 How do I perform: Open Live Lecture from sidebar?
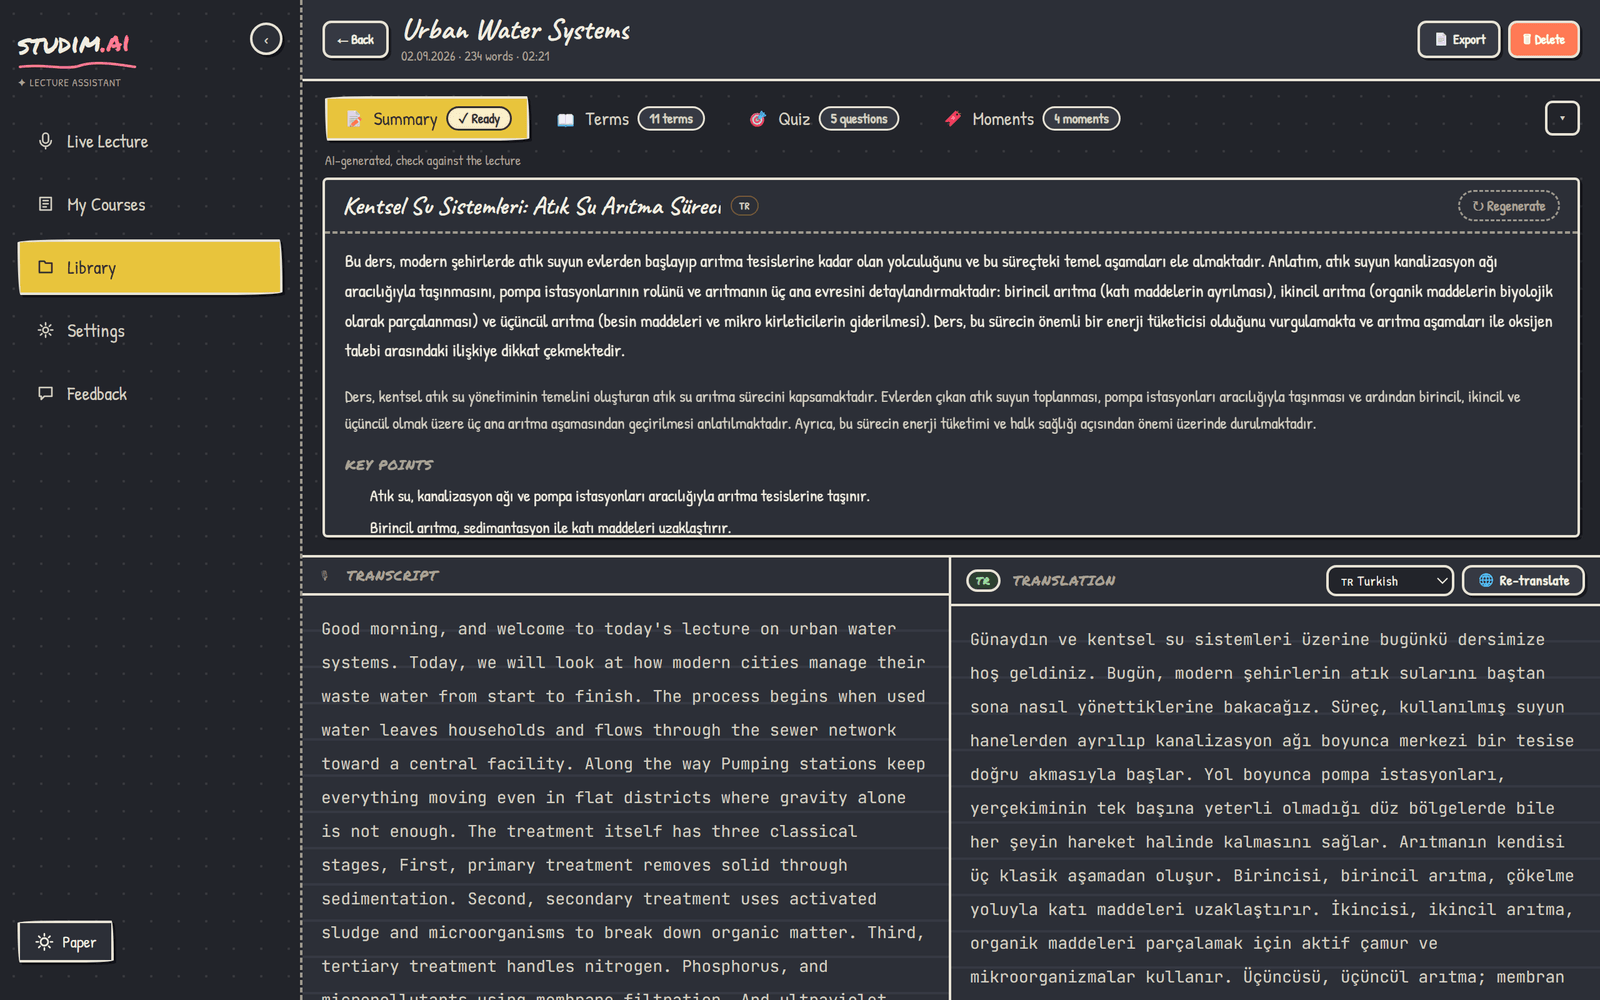coord(150,142)
